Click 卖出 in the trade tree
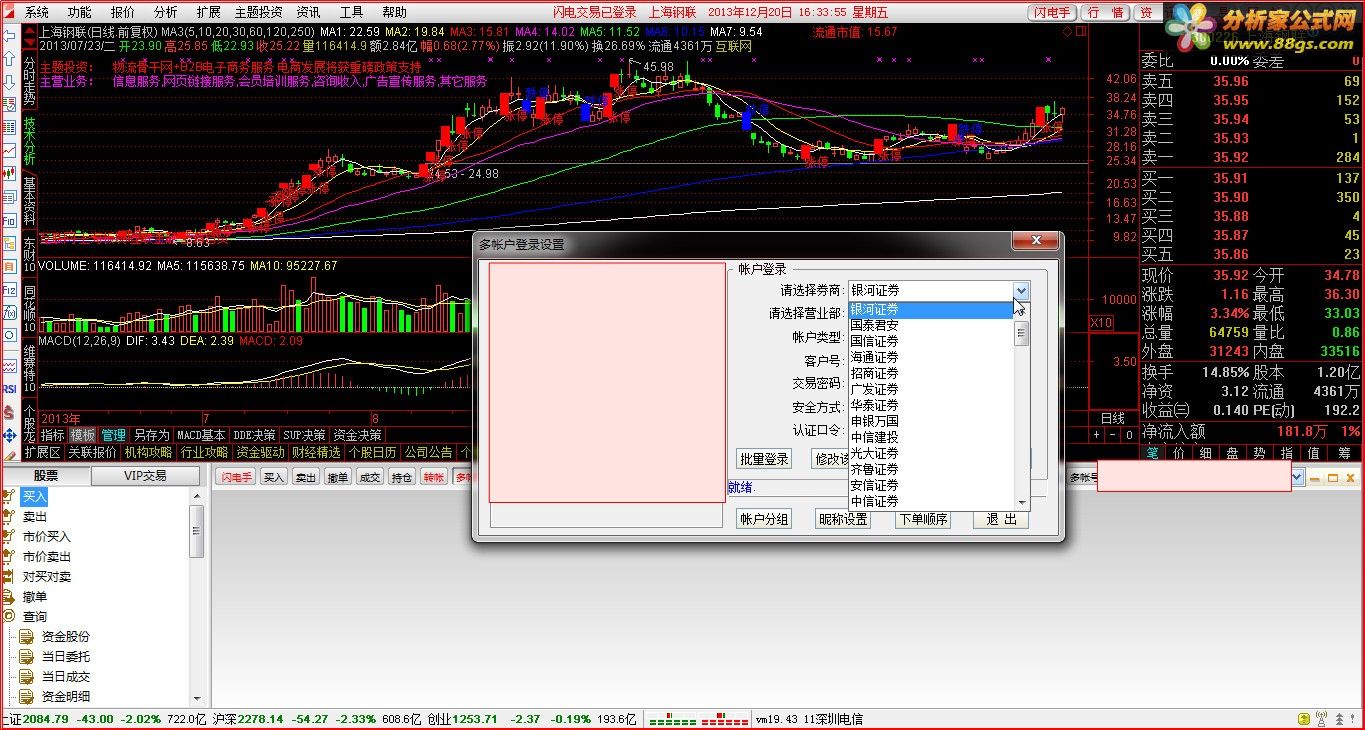 point(35,516)
